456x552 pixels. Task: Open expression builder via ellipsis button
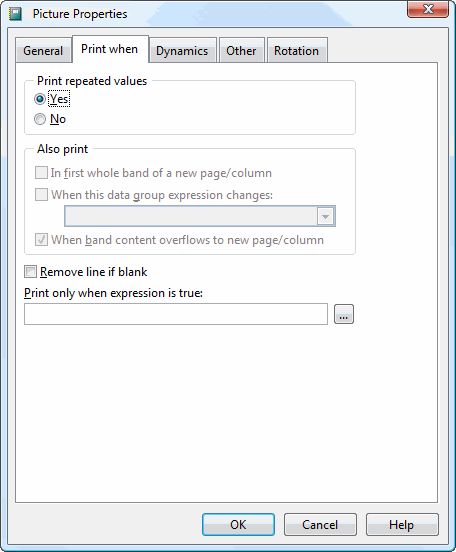[x=344, y=314]
